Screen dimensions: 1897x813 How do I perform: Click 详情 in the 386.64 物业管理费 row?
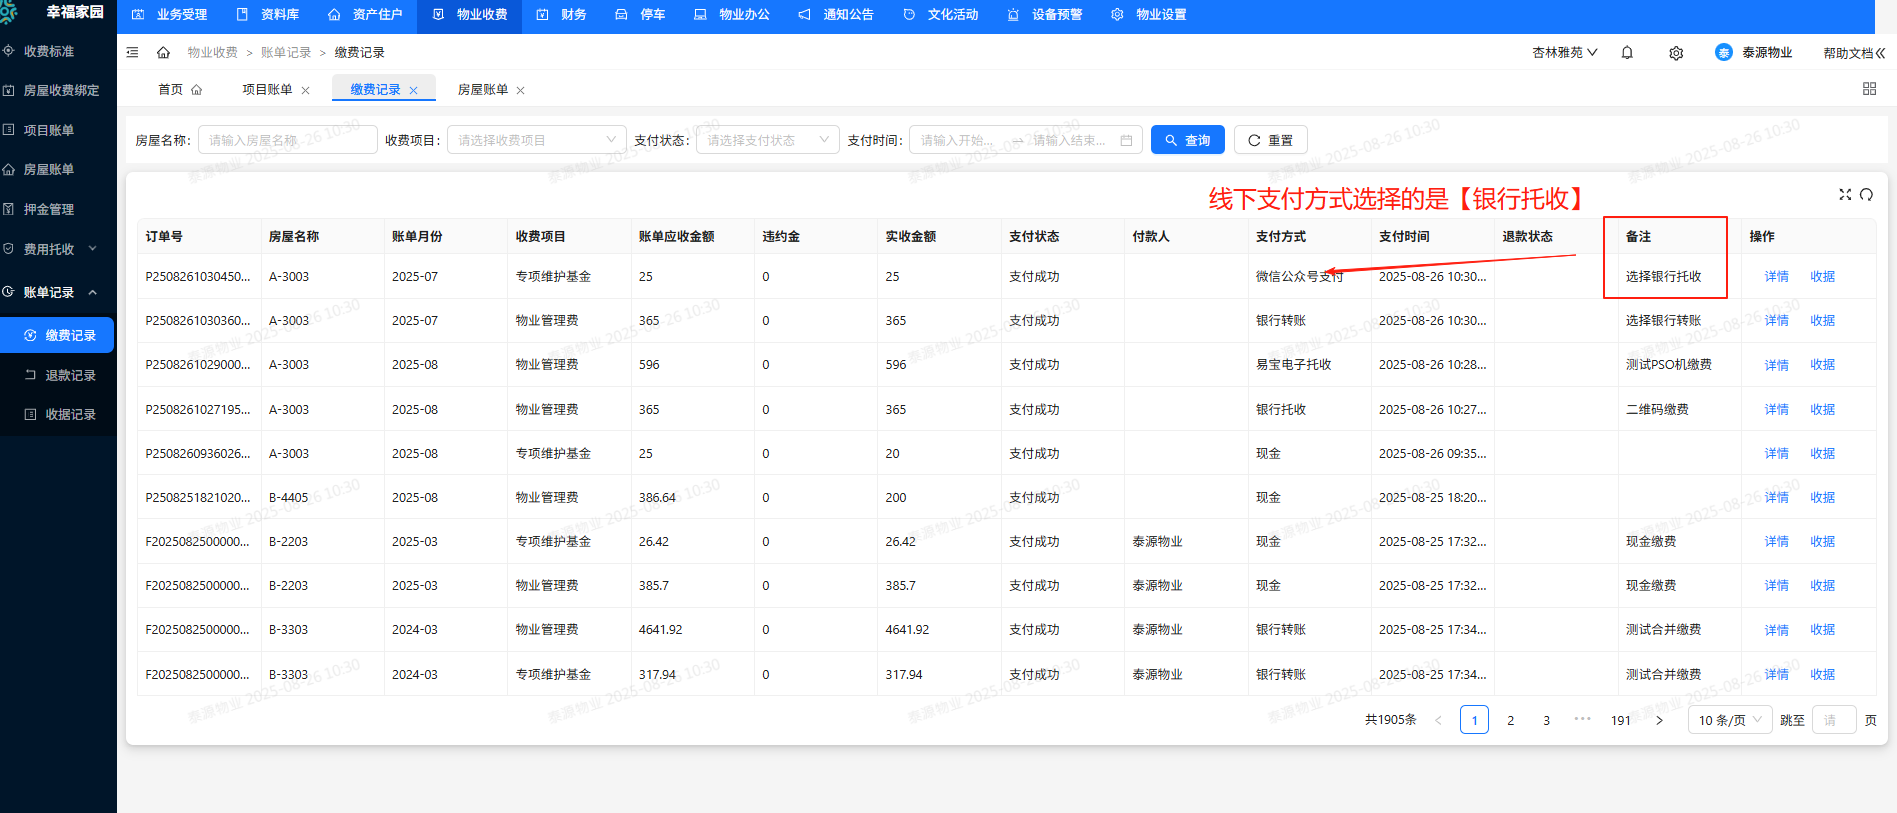(x=1776, y=497)
